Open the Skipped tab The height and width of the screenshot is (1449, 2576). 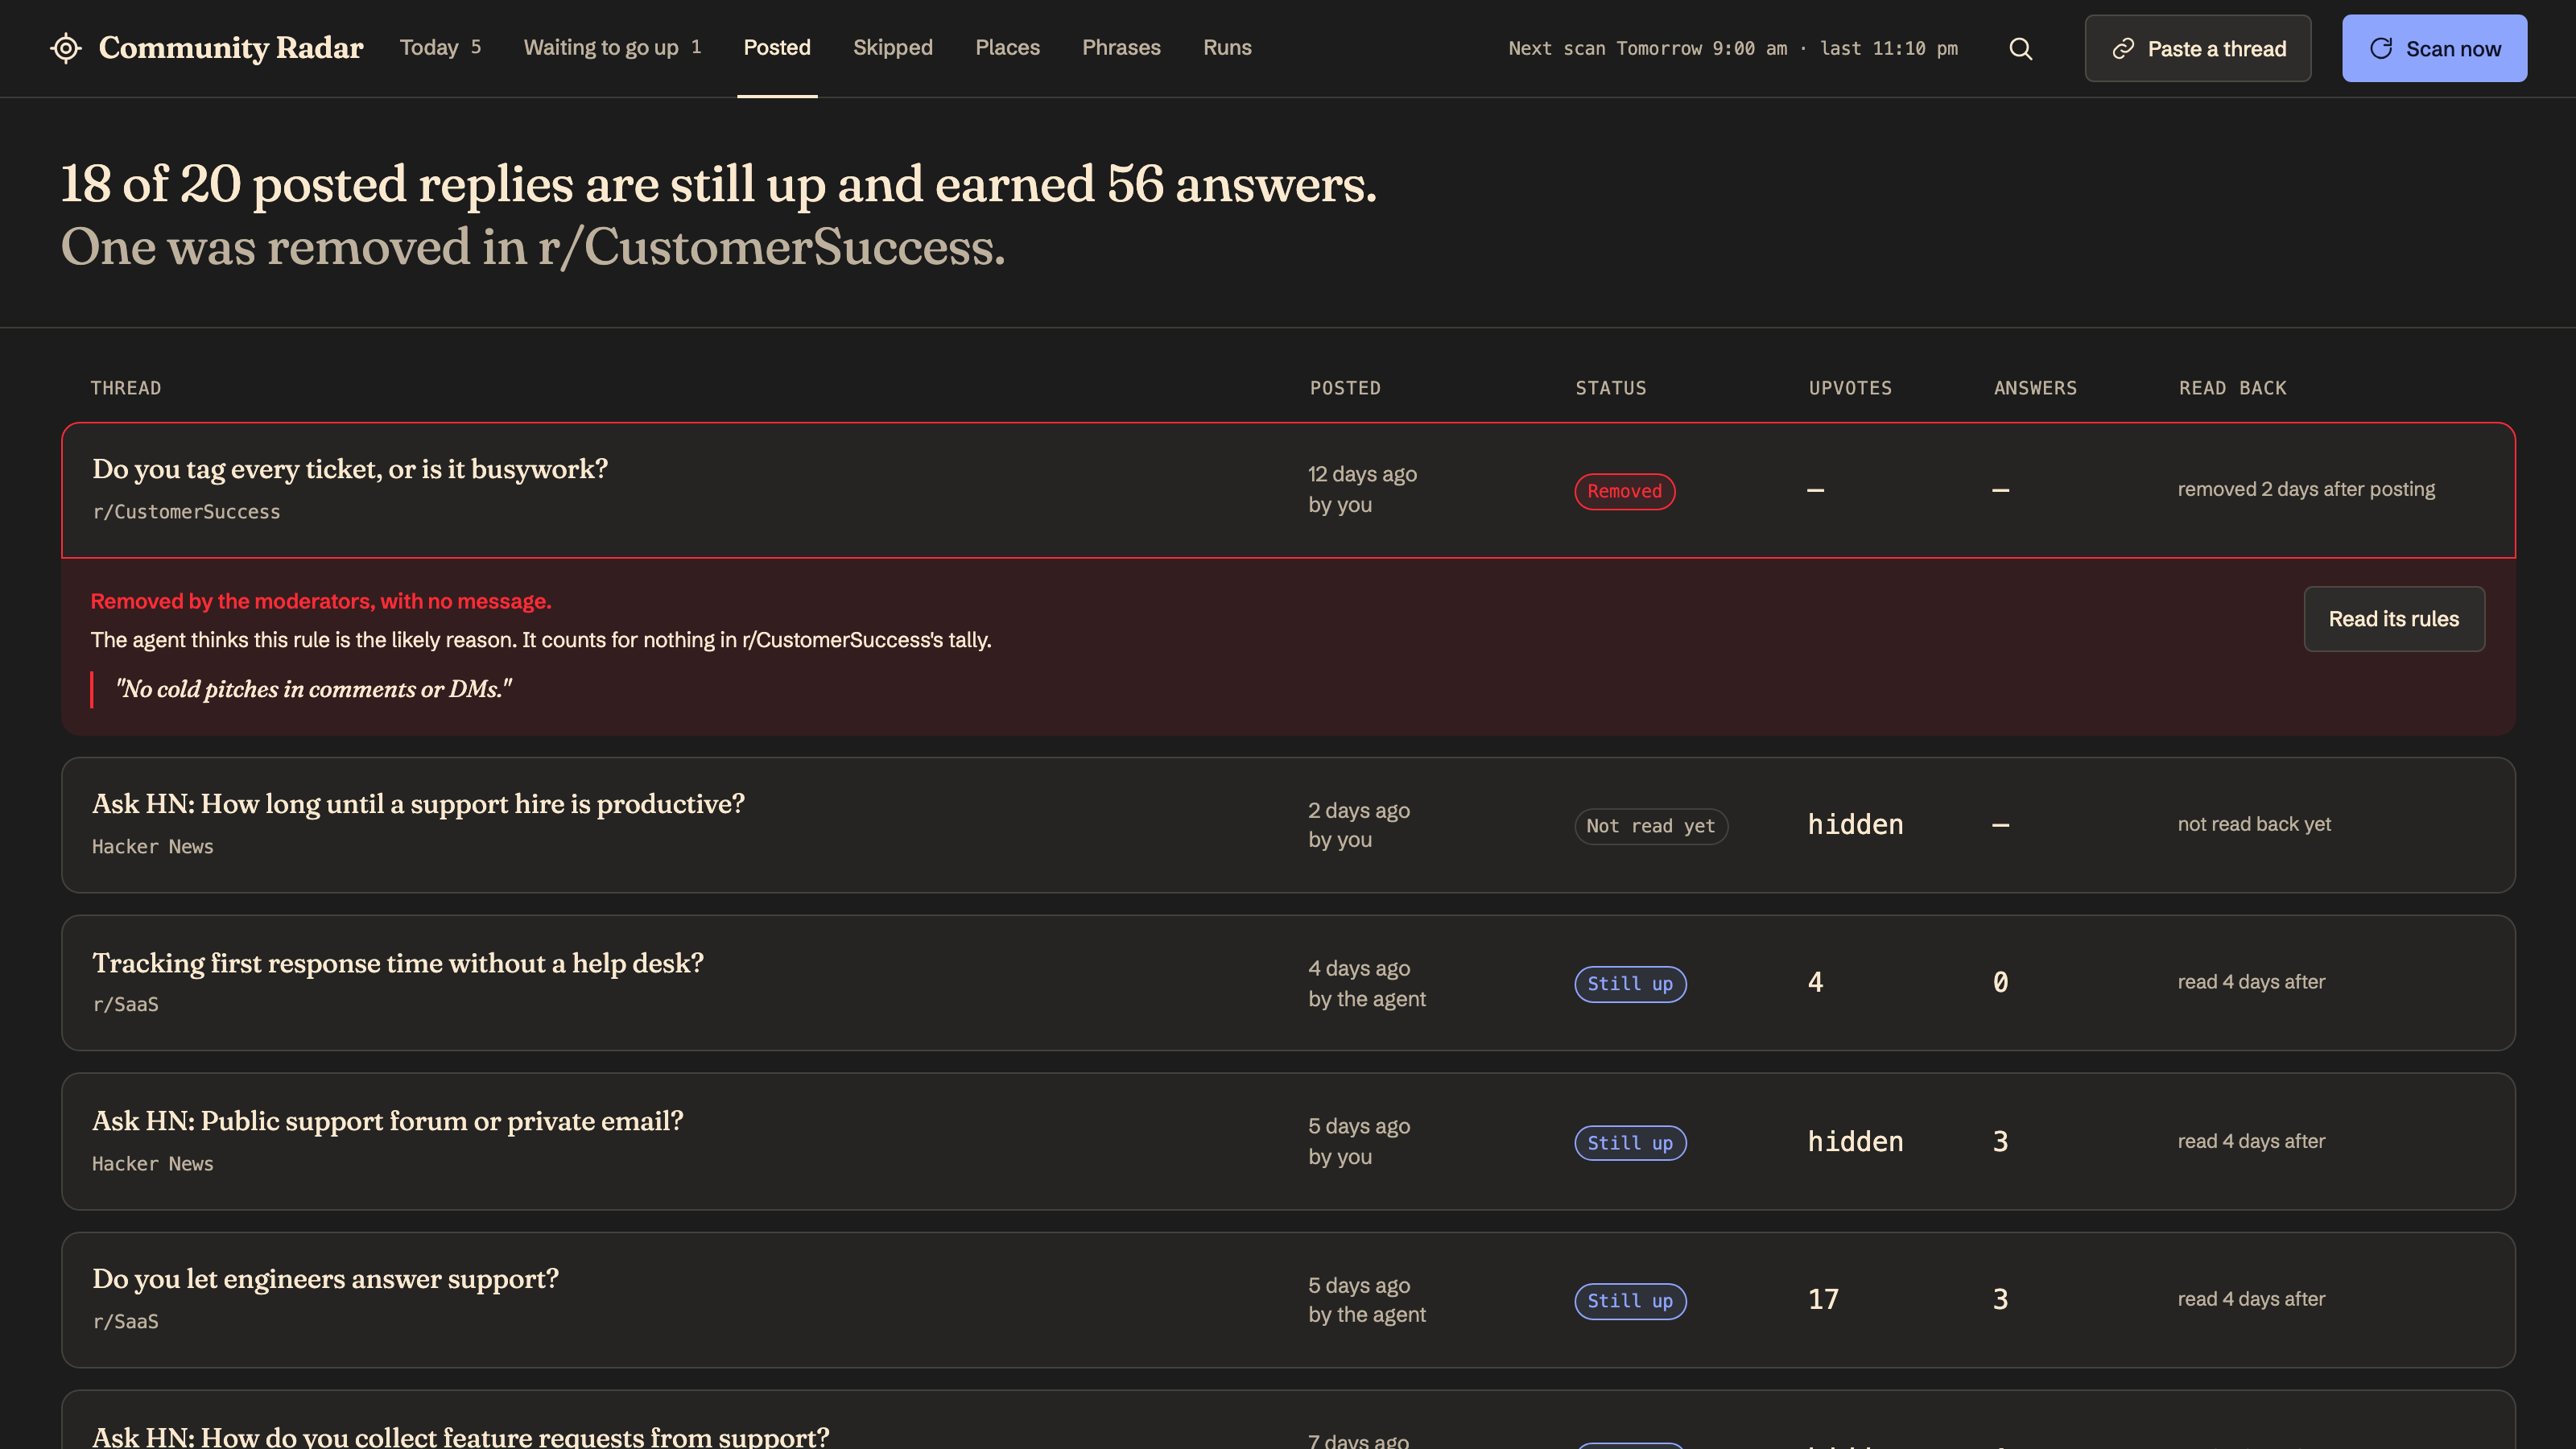pyautogui.click(x=893, y=47)
